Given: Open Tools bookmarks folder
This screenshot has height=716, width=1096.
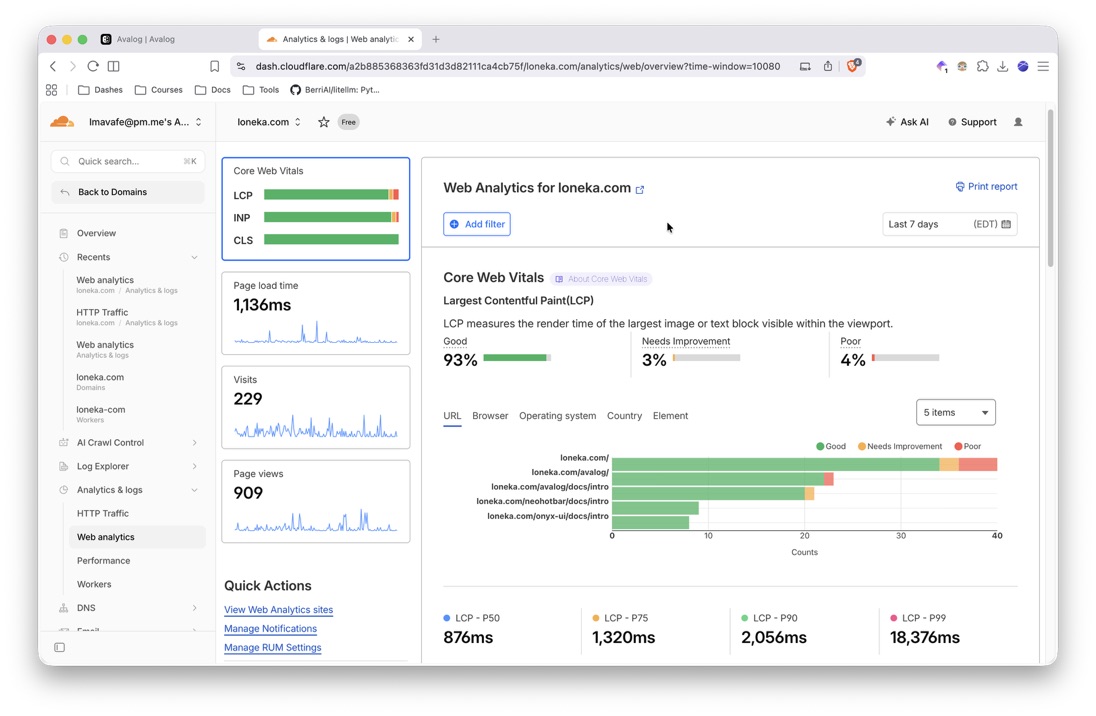Looking at the screenshot, I should tap(261, 90).
